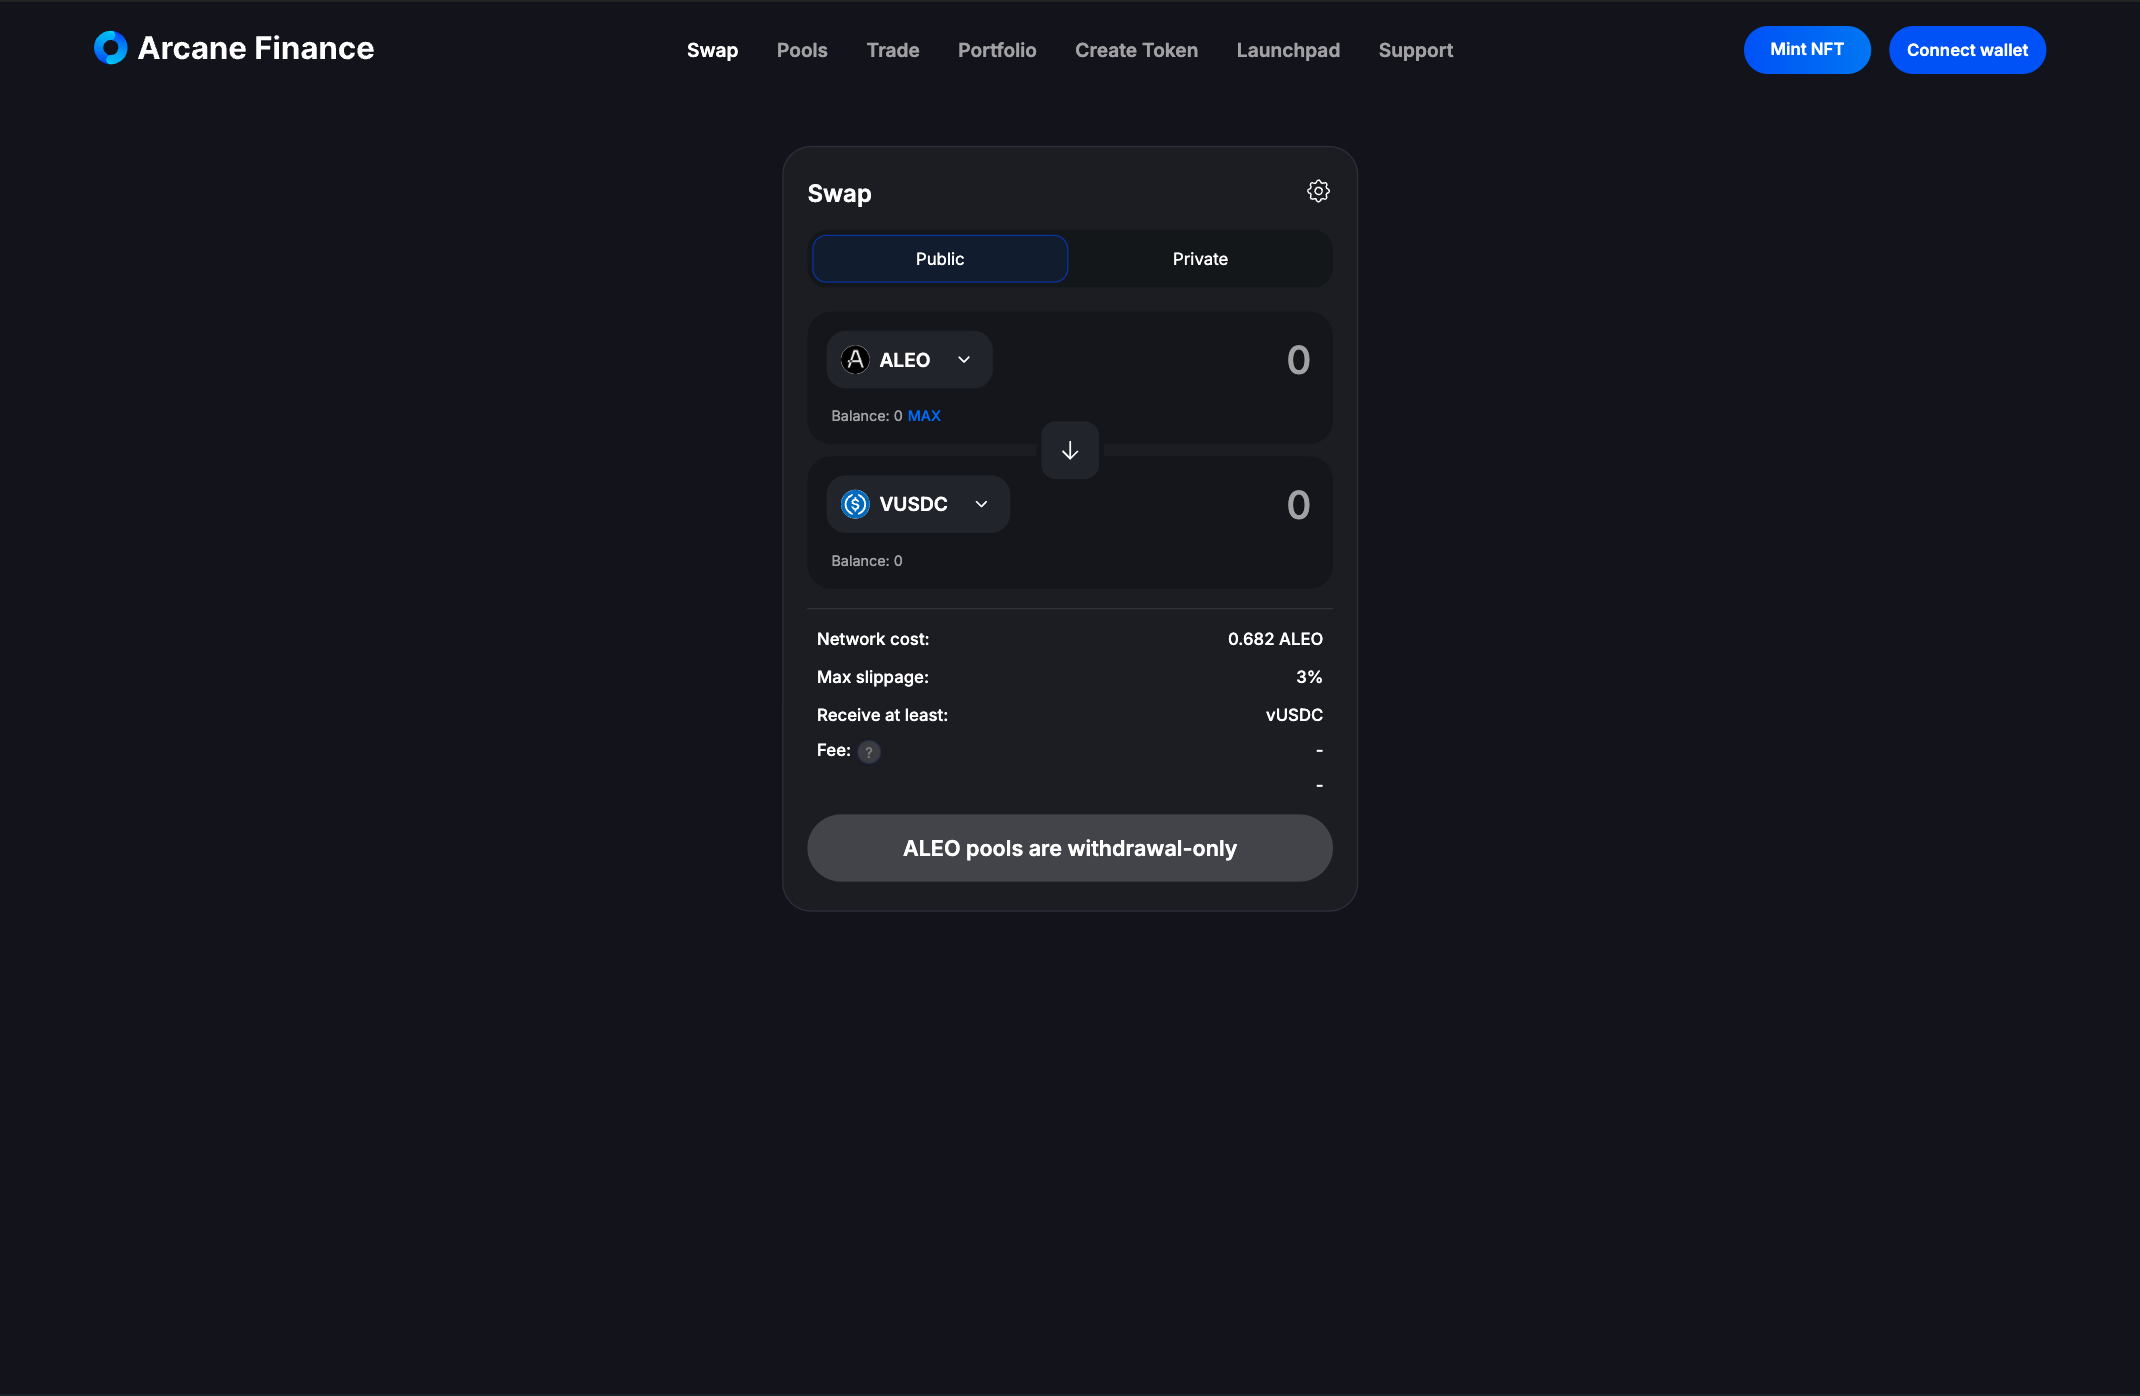Click the ALEO amount input field
This screenshot has width=2140, height=1396.
[x=1160, y=360]
